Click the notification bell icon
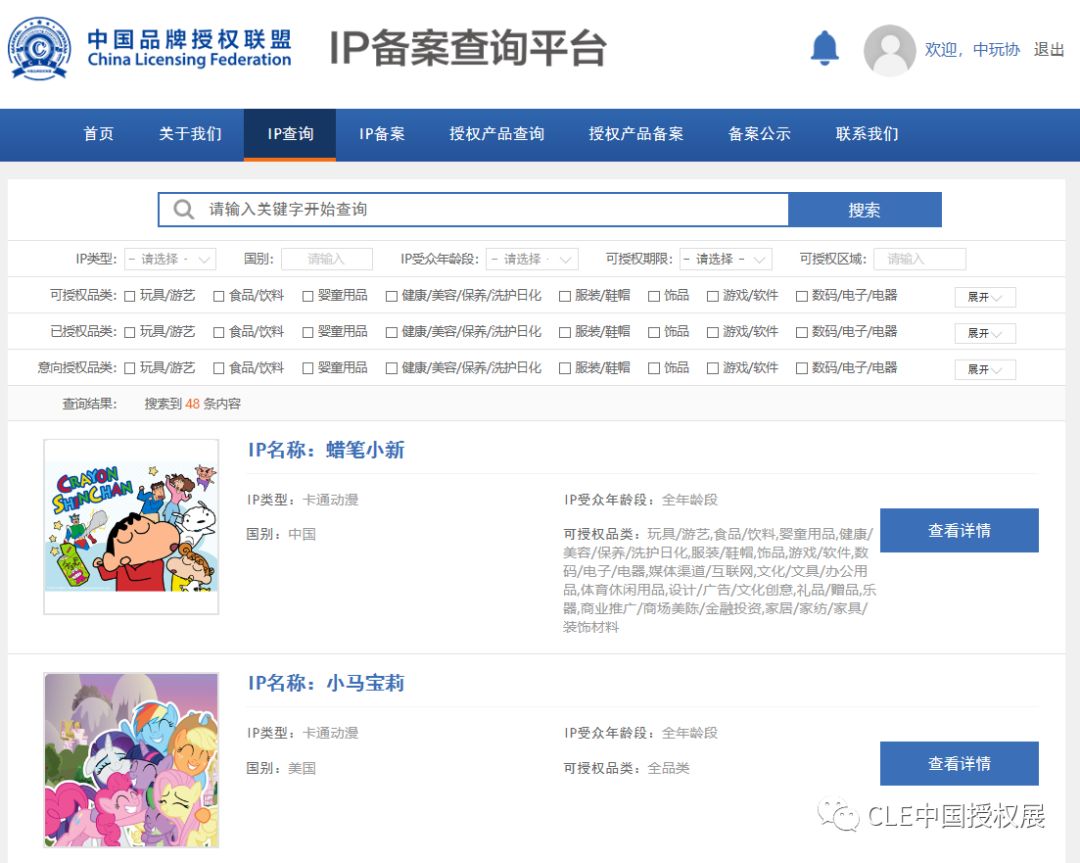This screenshot has width=1080, height=863. point(824,48)
